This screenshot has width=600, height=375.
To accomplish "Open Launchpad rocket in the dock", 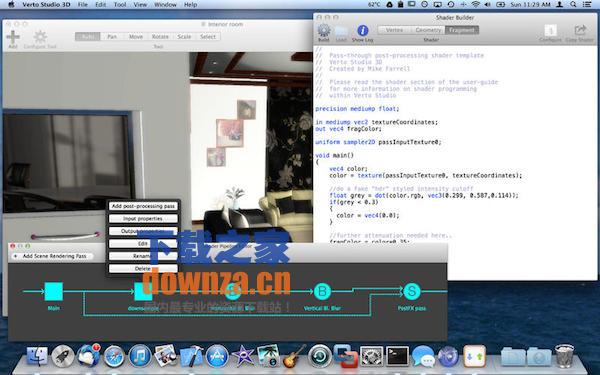I will point(63,356).
